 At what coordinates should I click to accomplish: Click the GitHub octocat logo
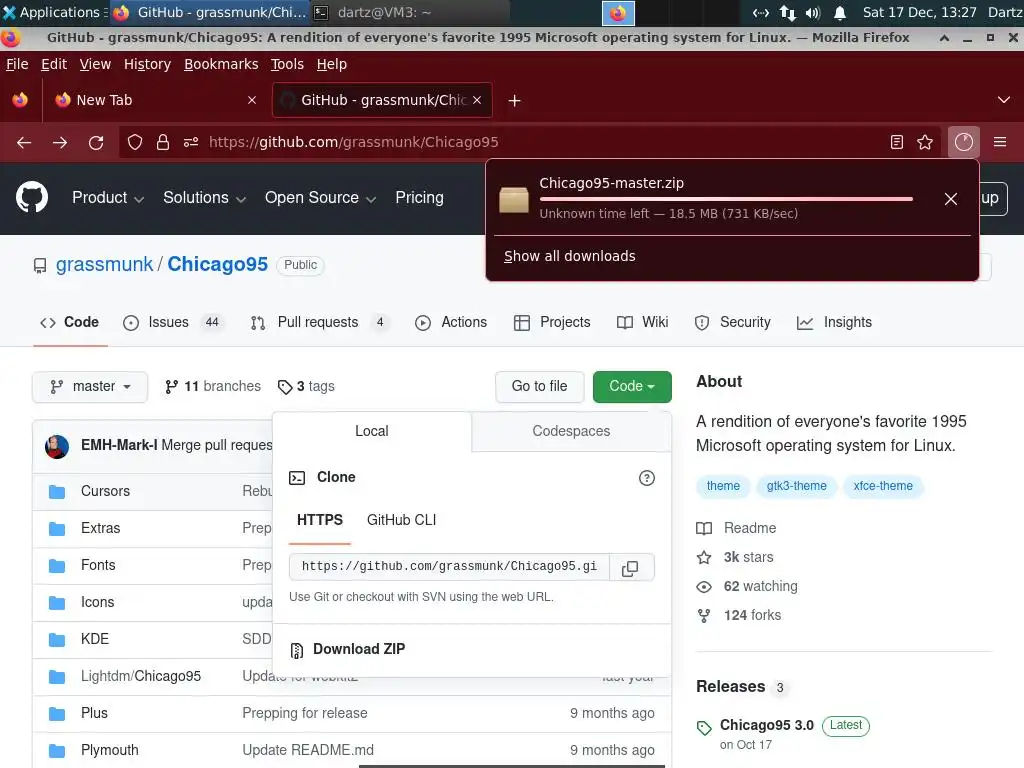click(x=32, y=197)
